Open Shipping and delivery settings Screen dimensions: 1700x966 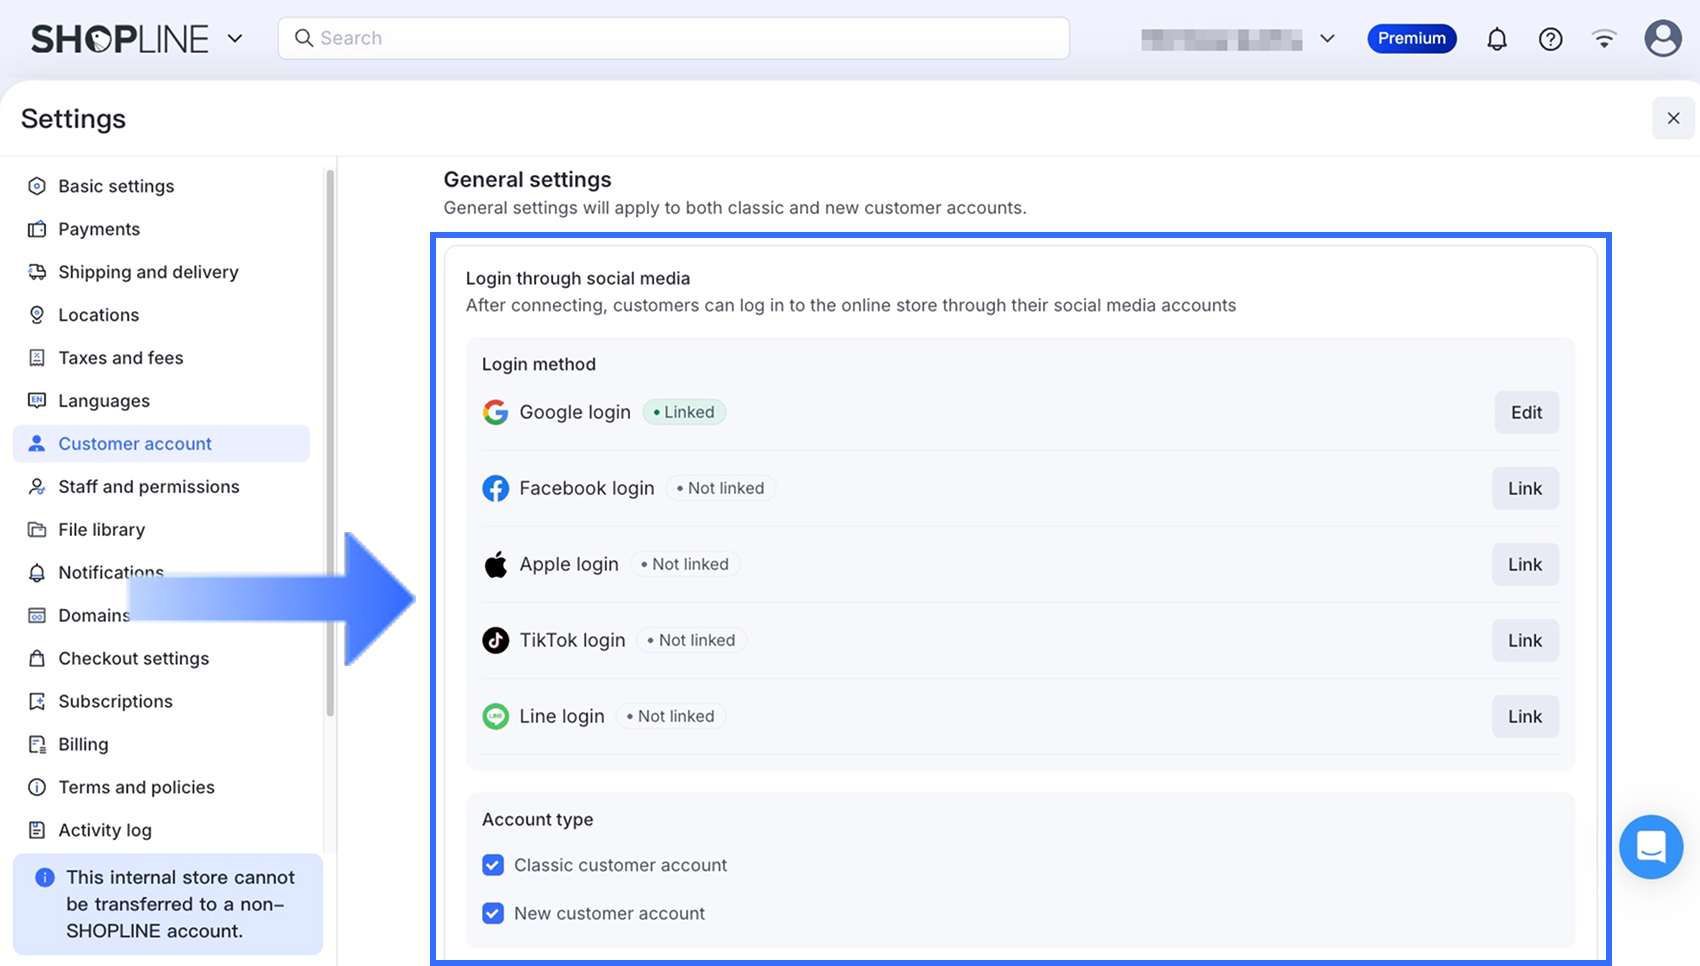tap(148, 272)
